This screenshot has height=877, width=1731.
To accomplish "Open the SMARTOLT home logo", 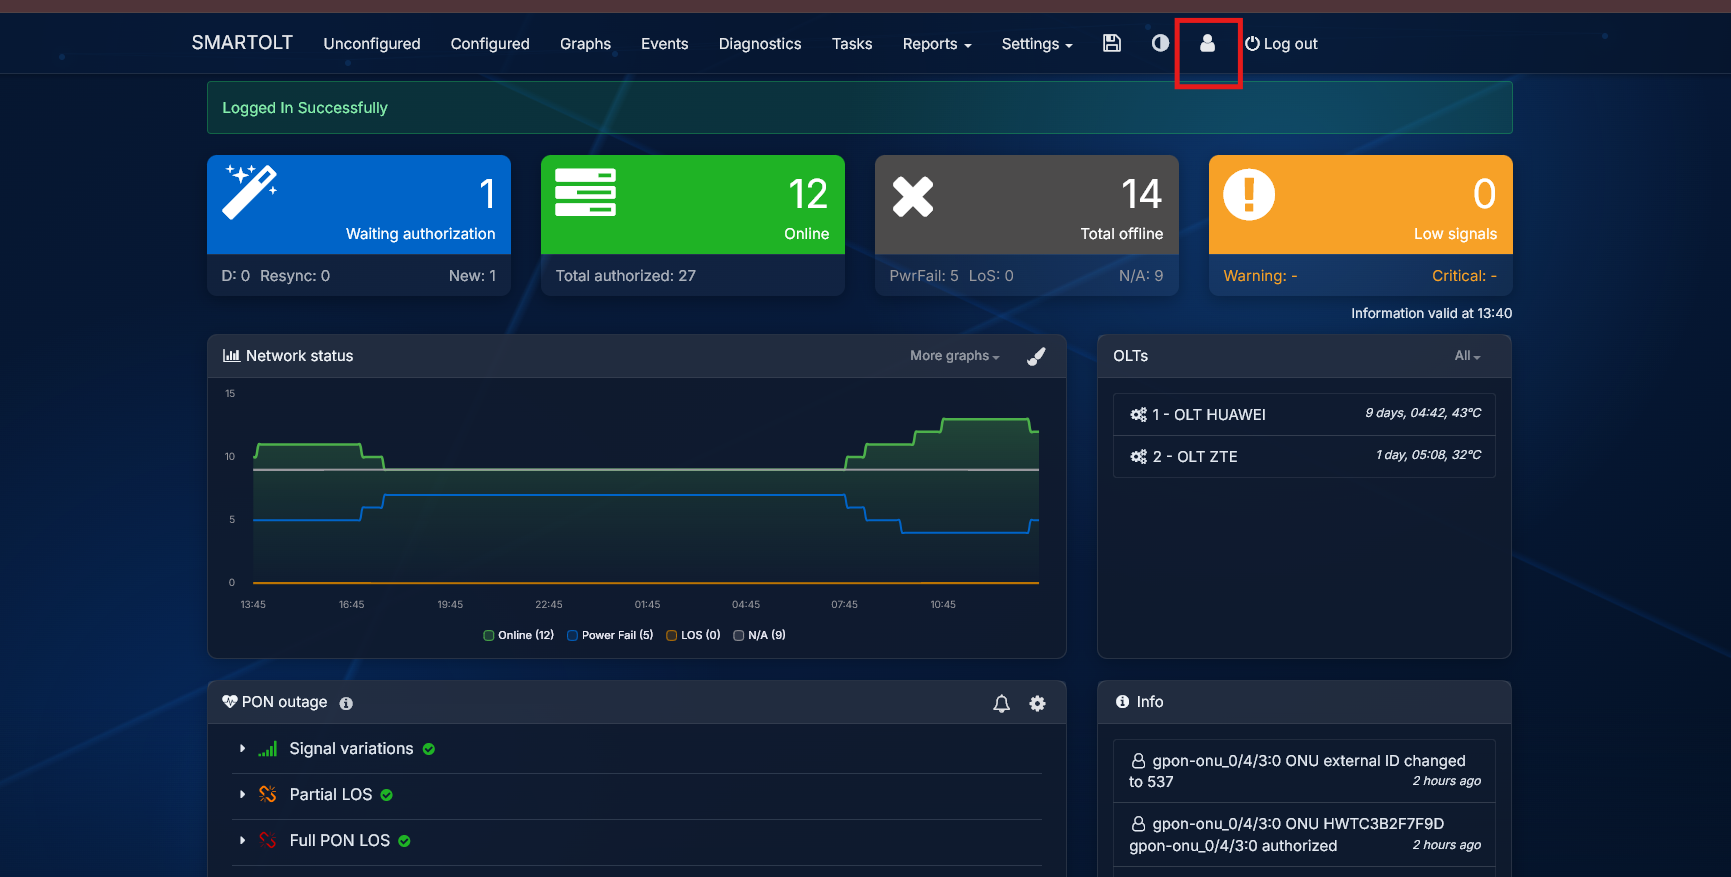I will (x=242, y=43).
